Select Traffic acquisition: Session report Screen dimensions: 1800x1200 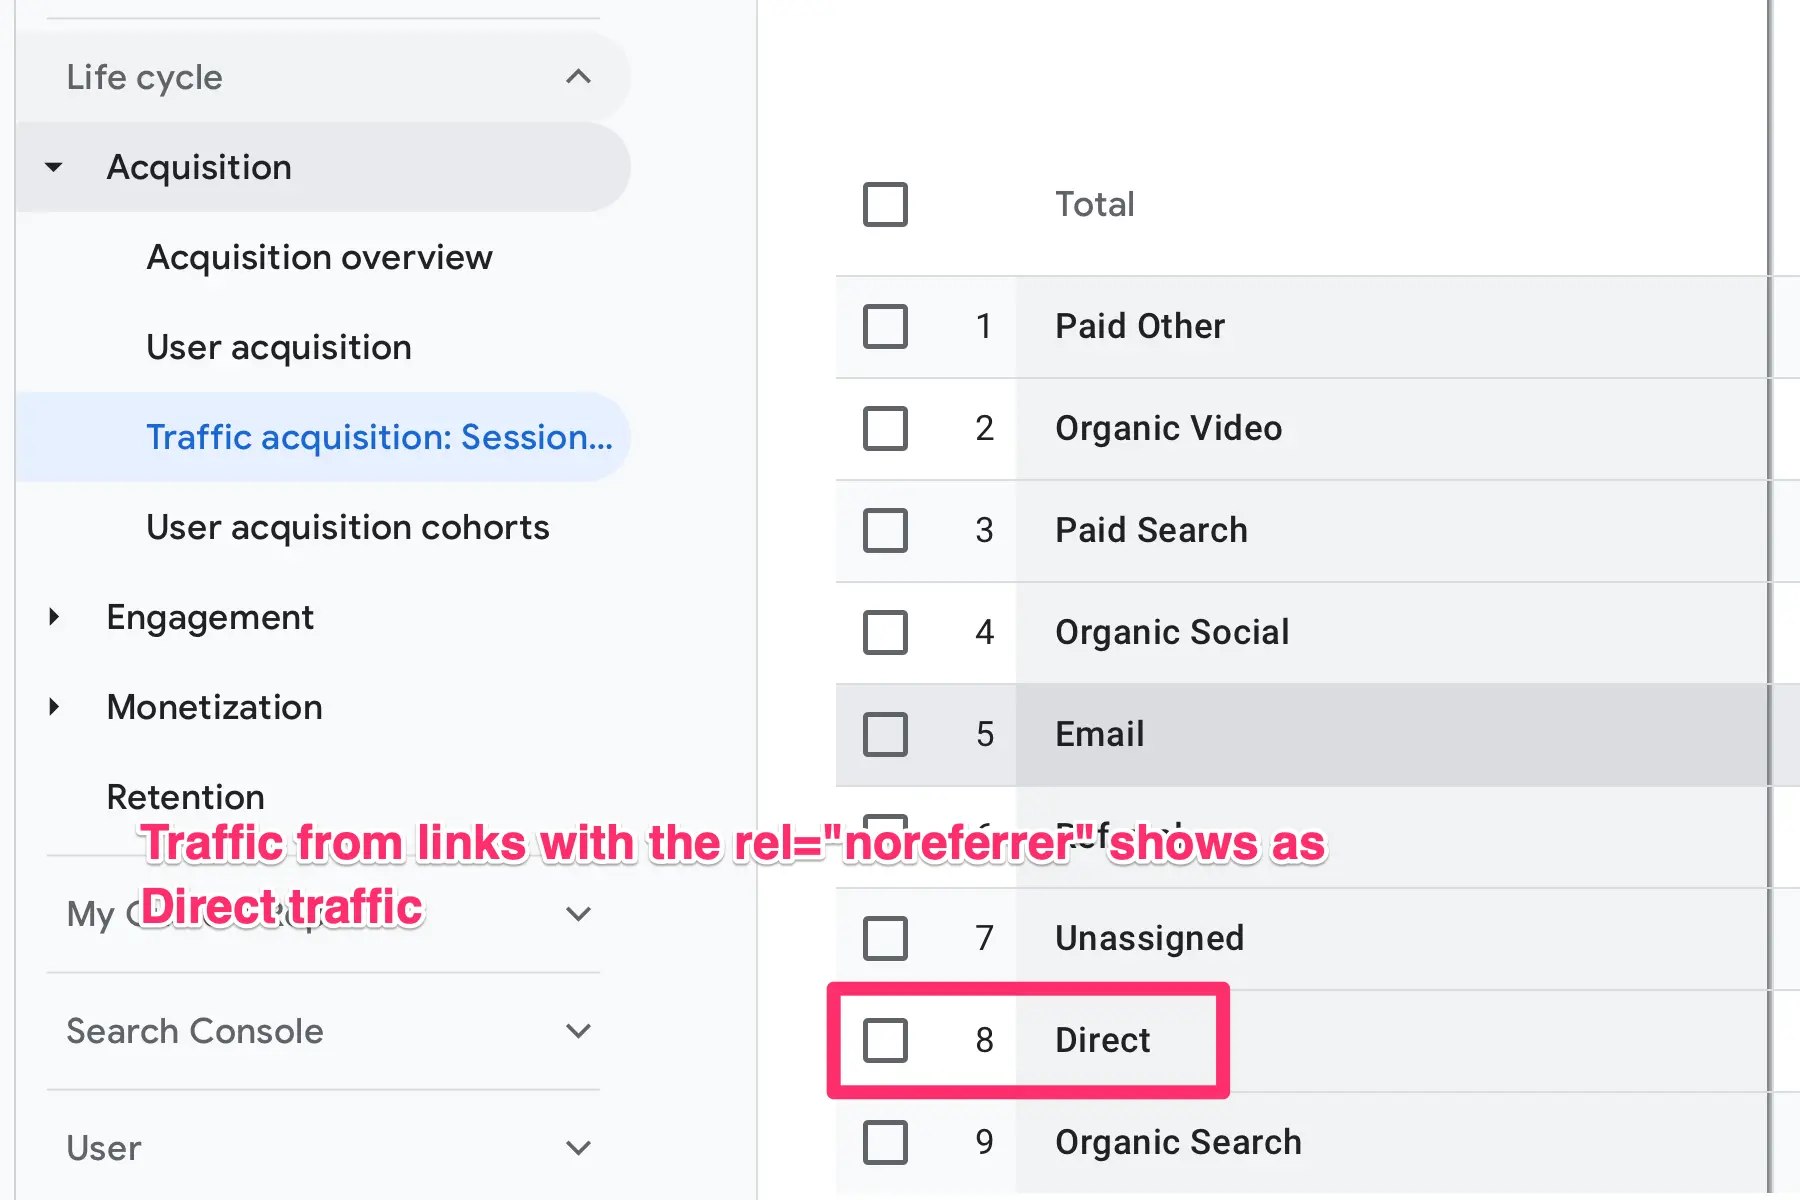coord(379,437)
